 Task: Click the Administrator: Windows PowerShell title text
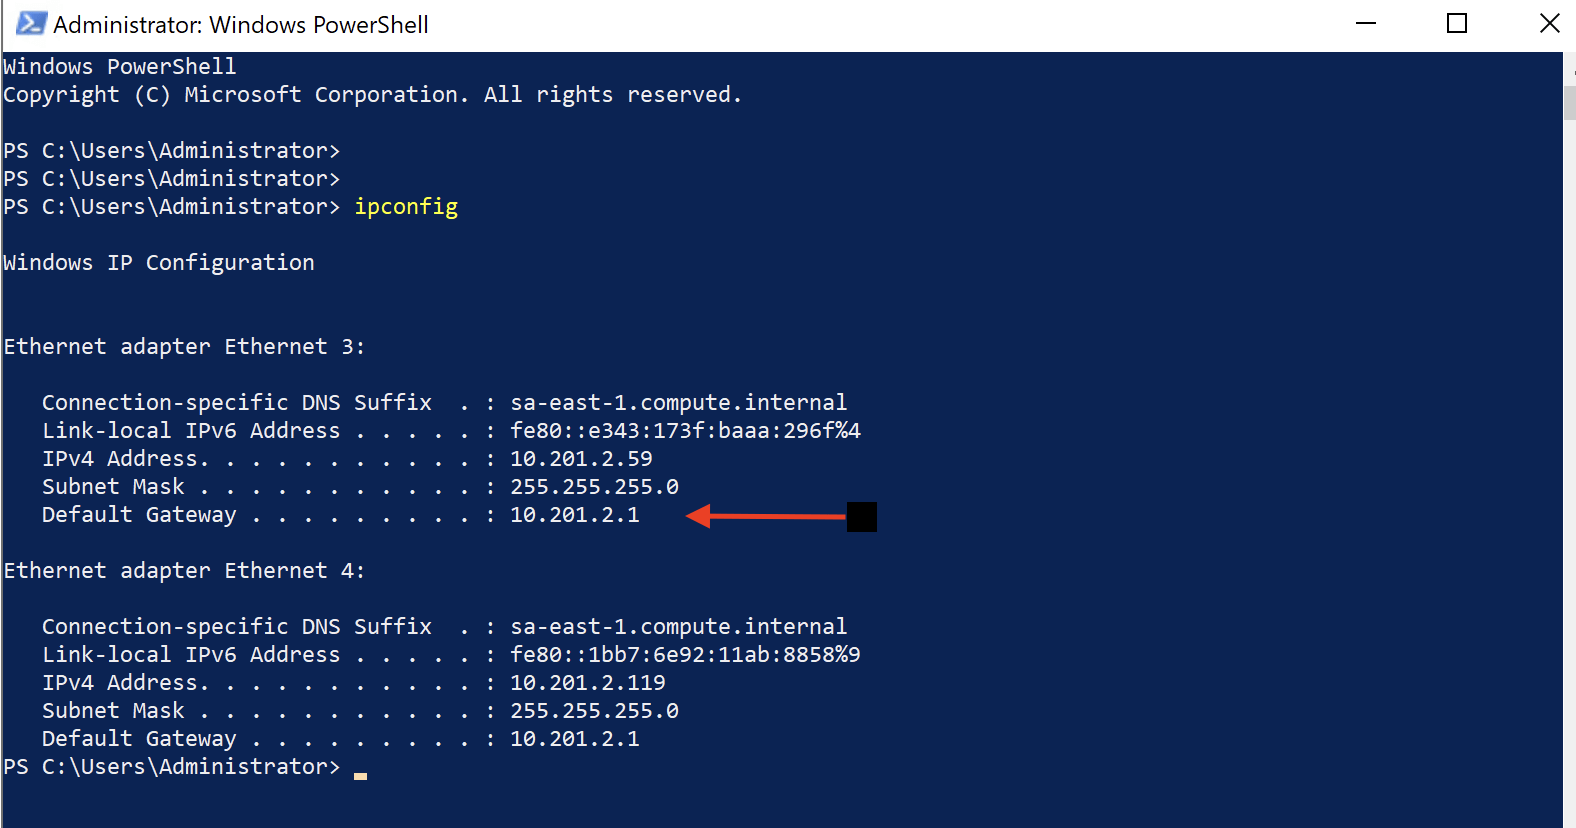pyautogui.click(x=241, y=25)
